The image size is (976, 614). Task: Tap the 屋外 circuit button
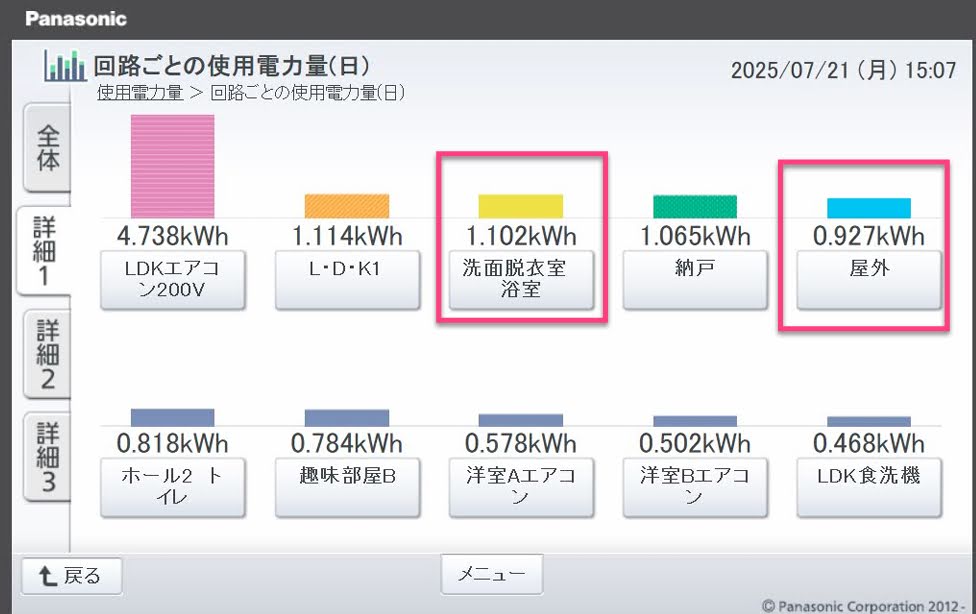(x=868, y=280)
